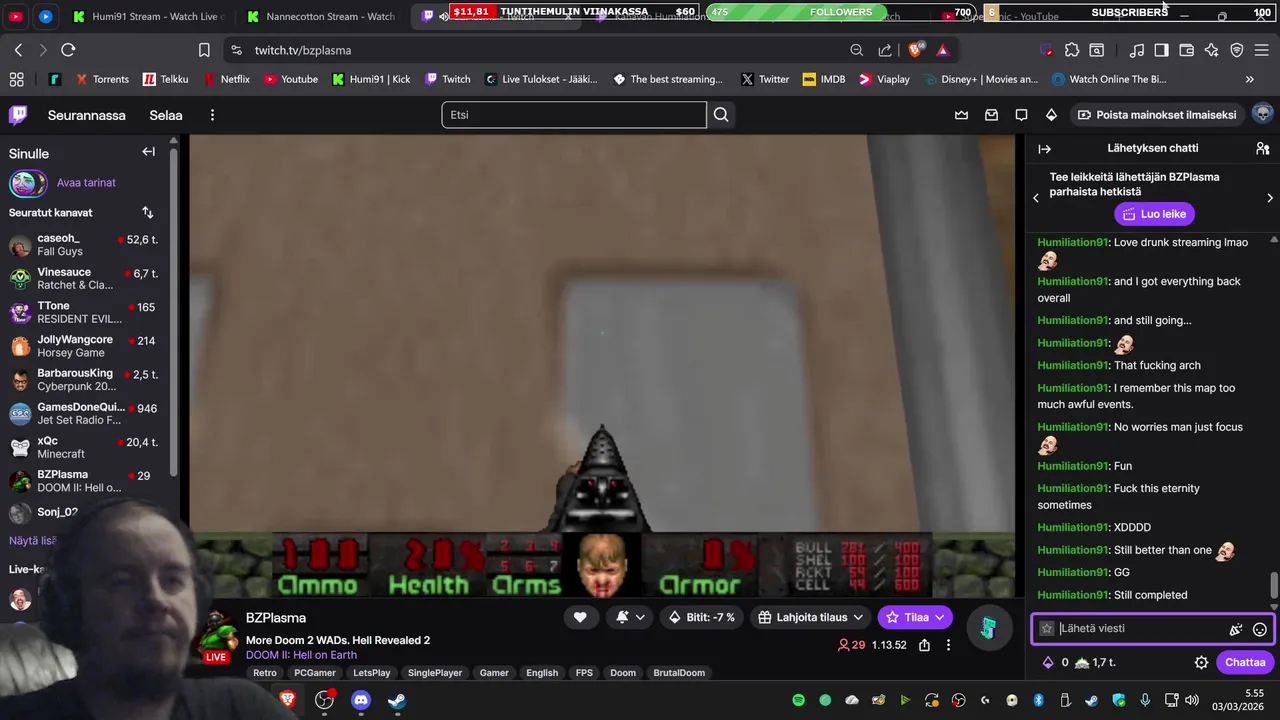
Task: Click the Chattaa send button
Action: [x=1245, y=662]
